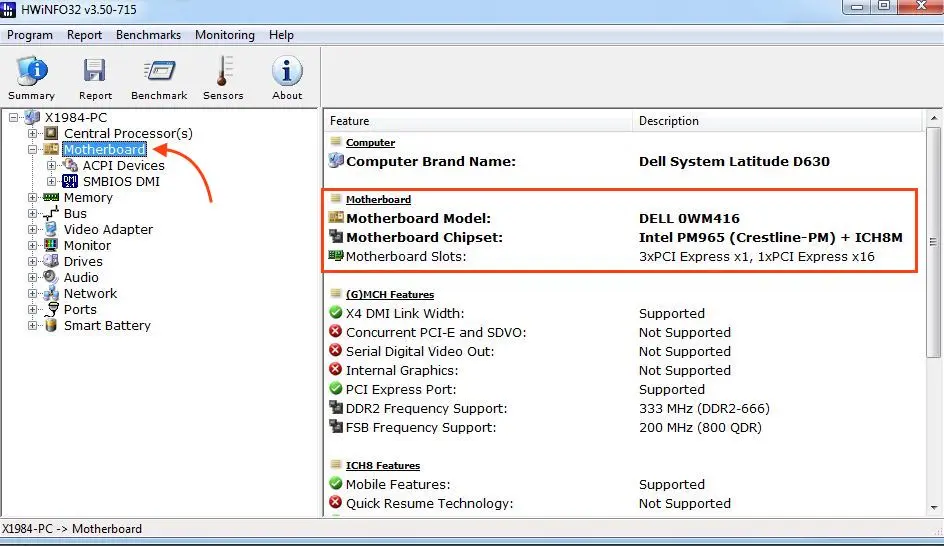
Task: Click the '(G)MCH Features' section heading
Action: tap(390, 294)
